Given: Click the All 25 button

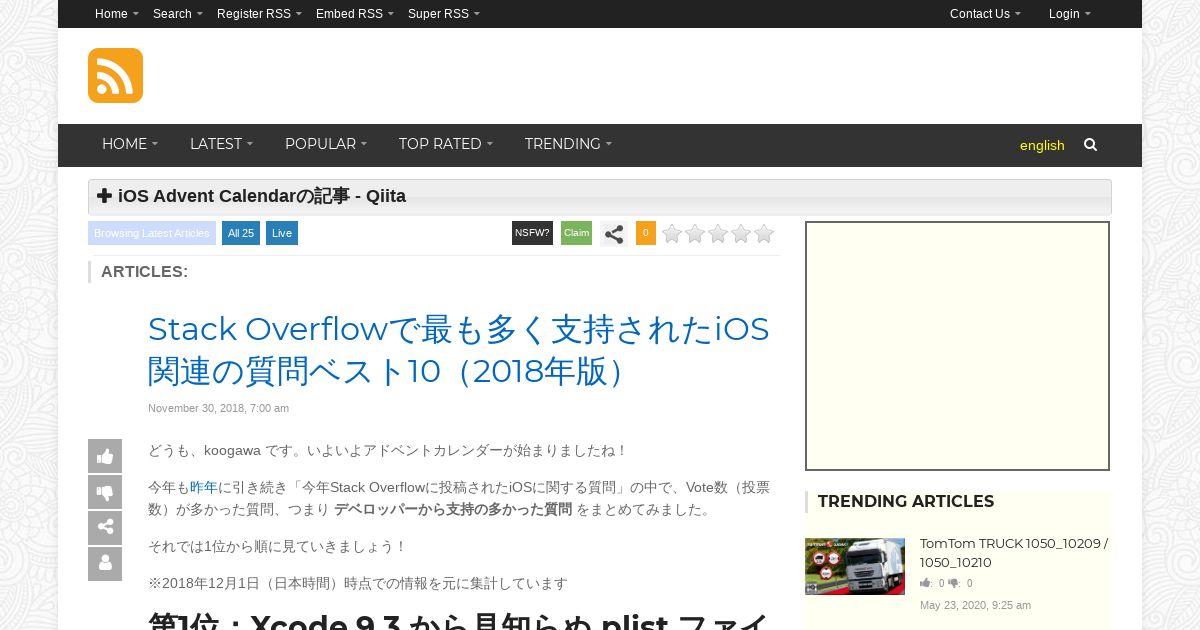Looking at the screenshot, I should (241, 233).
